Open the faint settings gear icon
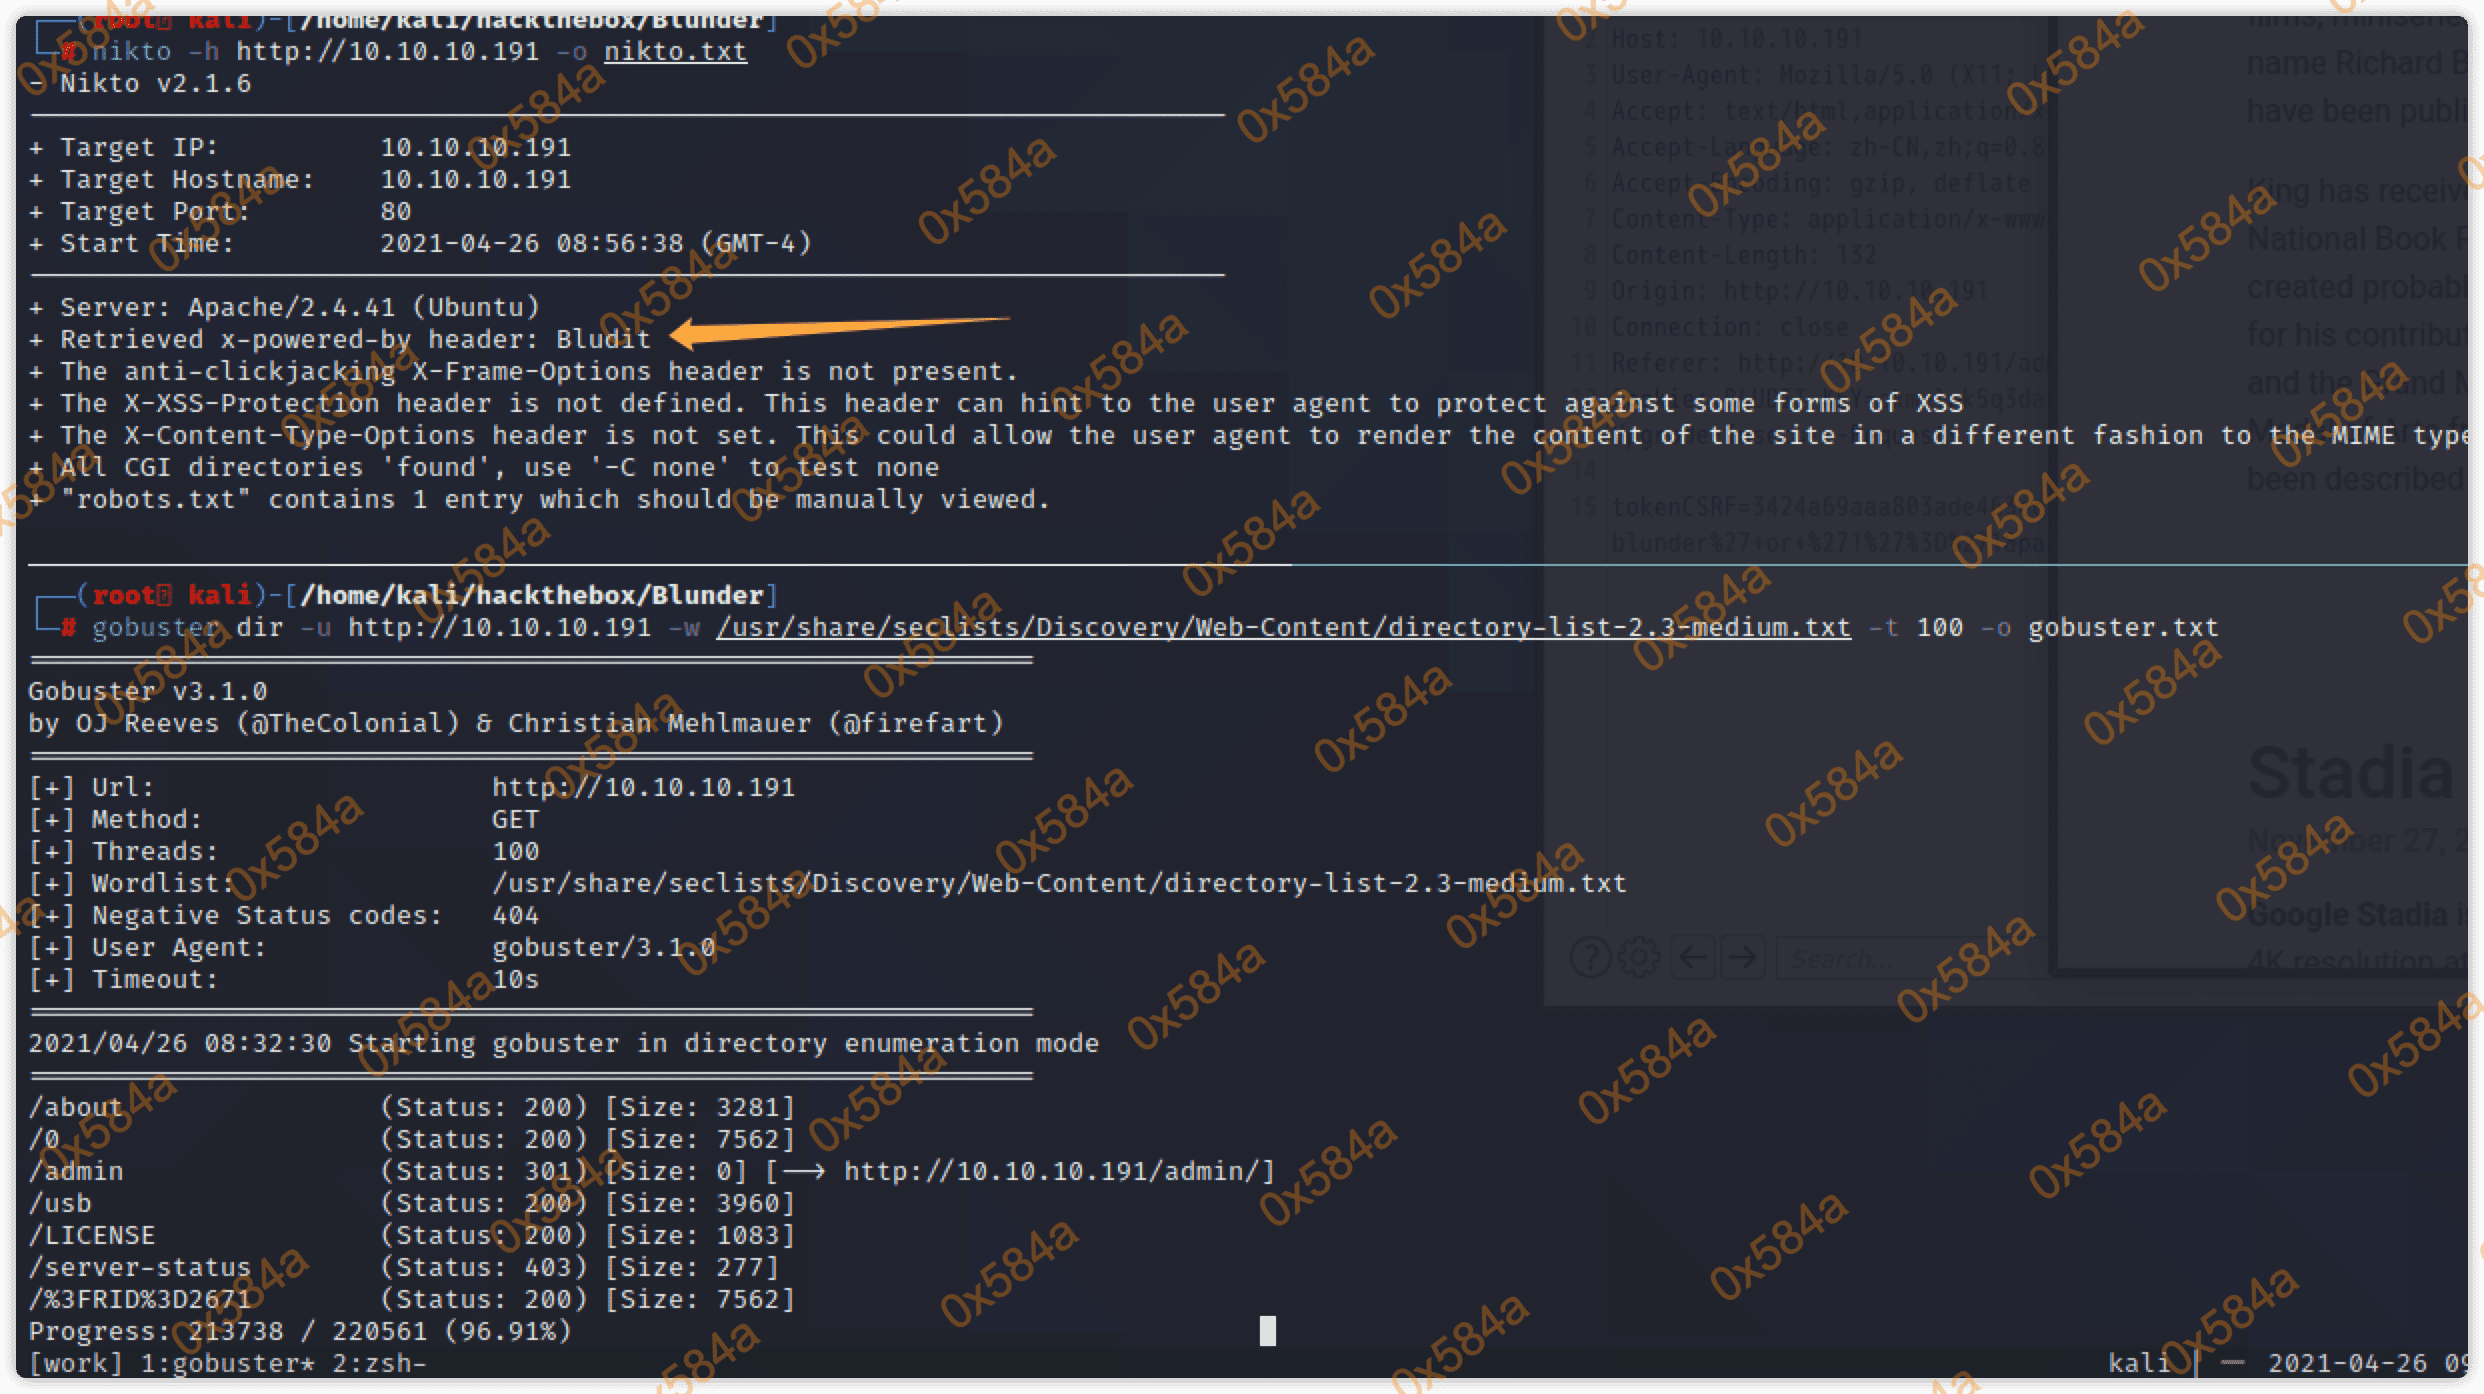2484x1394 pixels. [x=1638, y=957]
